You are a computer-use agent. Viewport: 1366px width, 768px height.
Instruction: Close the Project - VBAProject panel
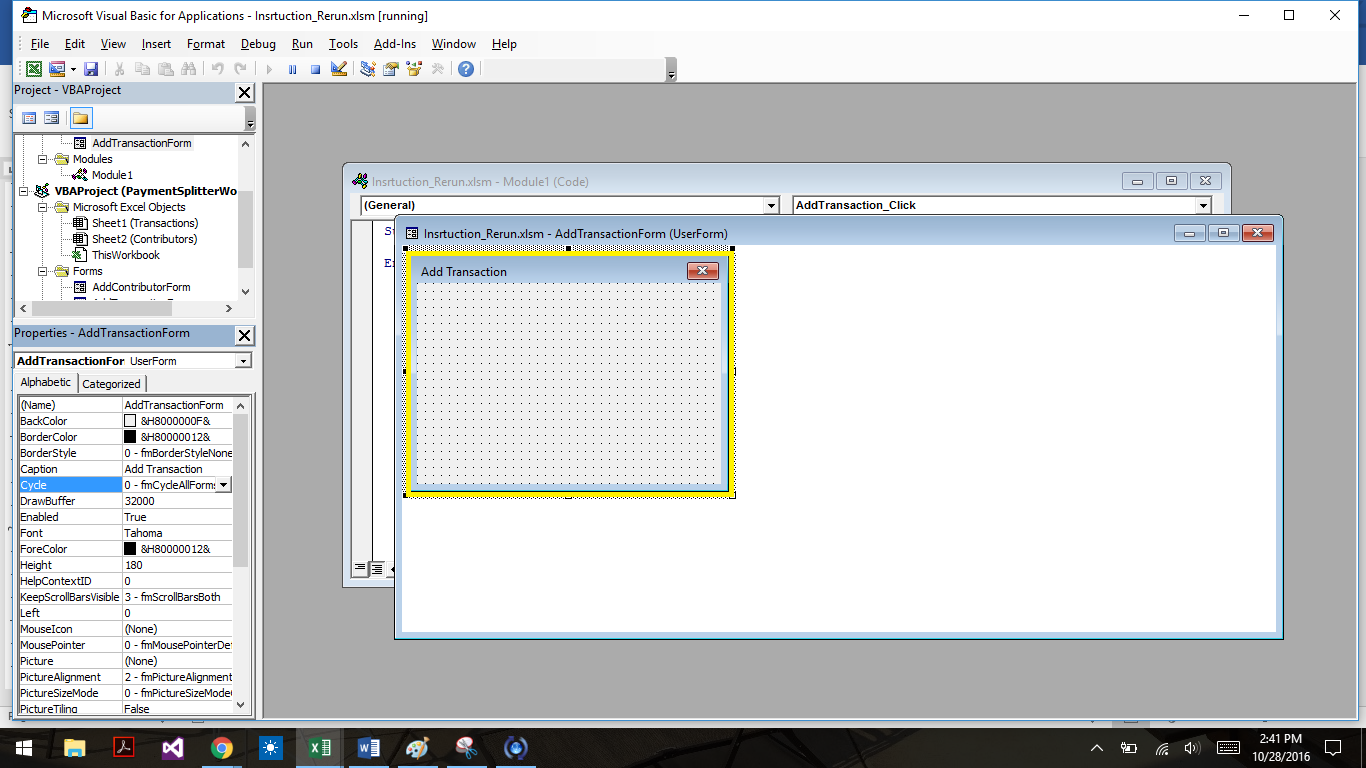(244, 92)
